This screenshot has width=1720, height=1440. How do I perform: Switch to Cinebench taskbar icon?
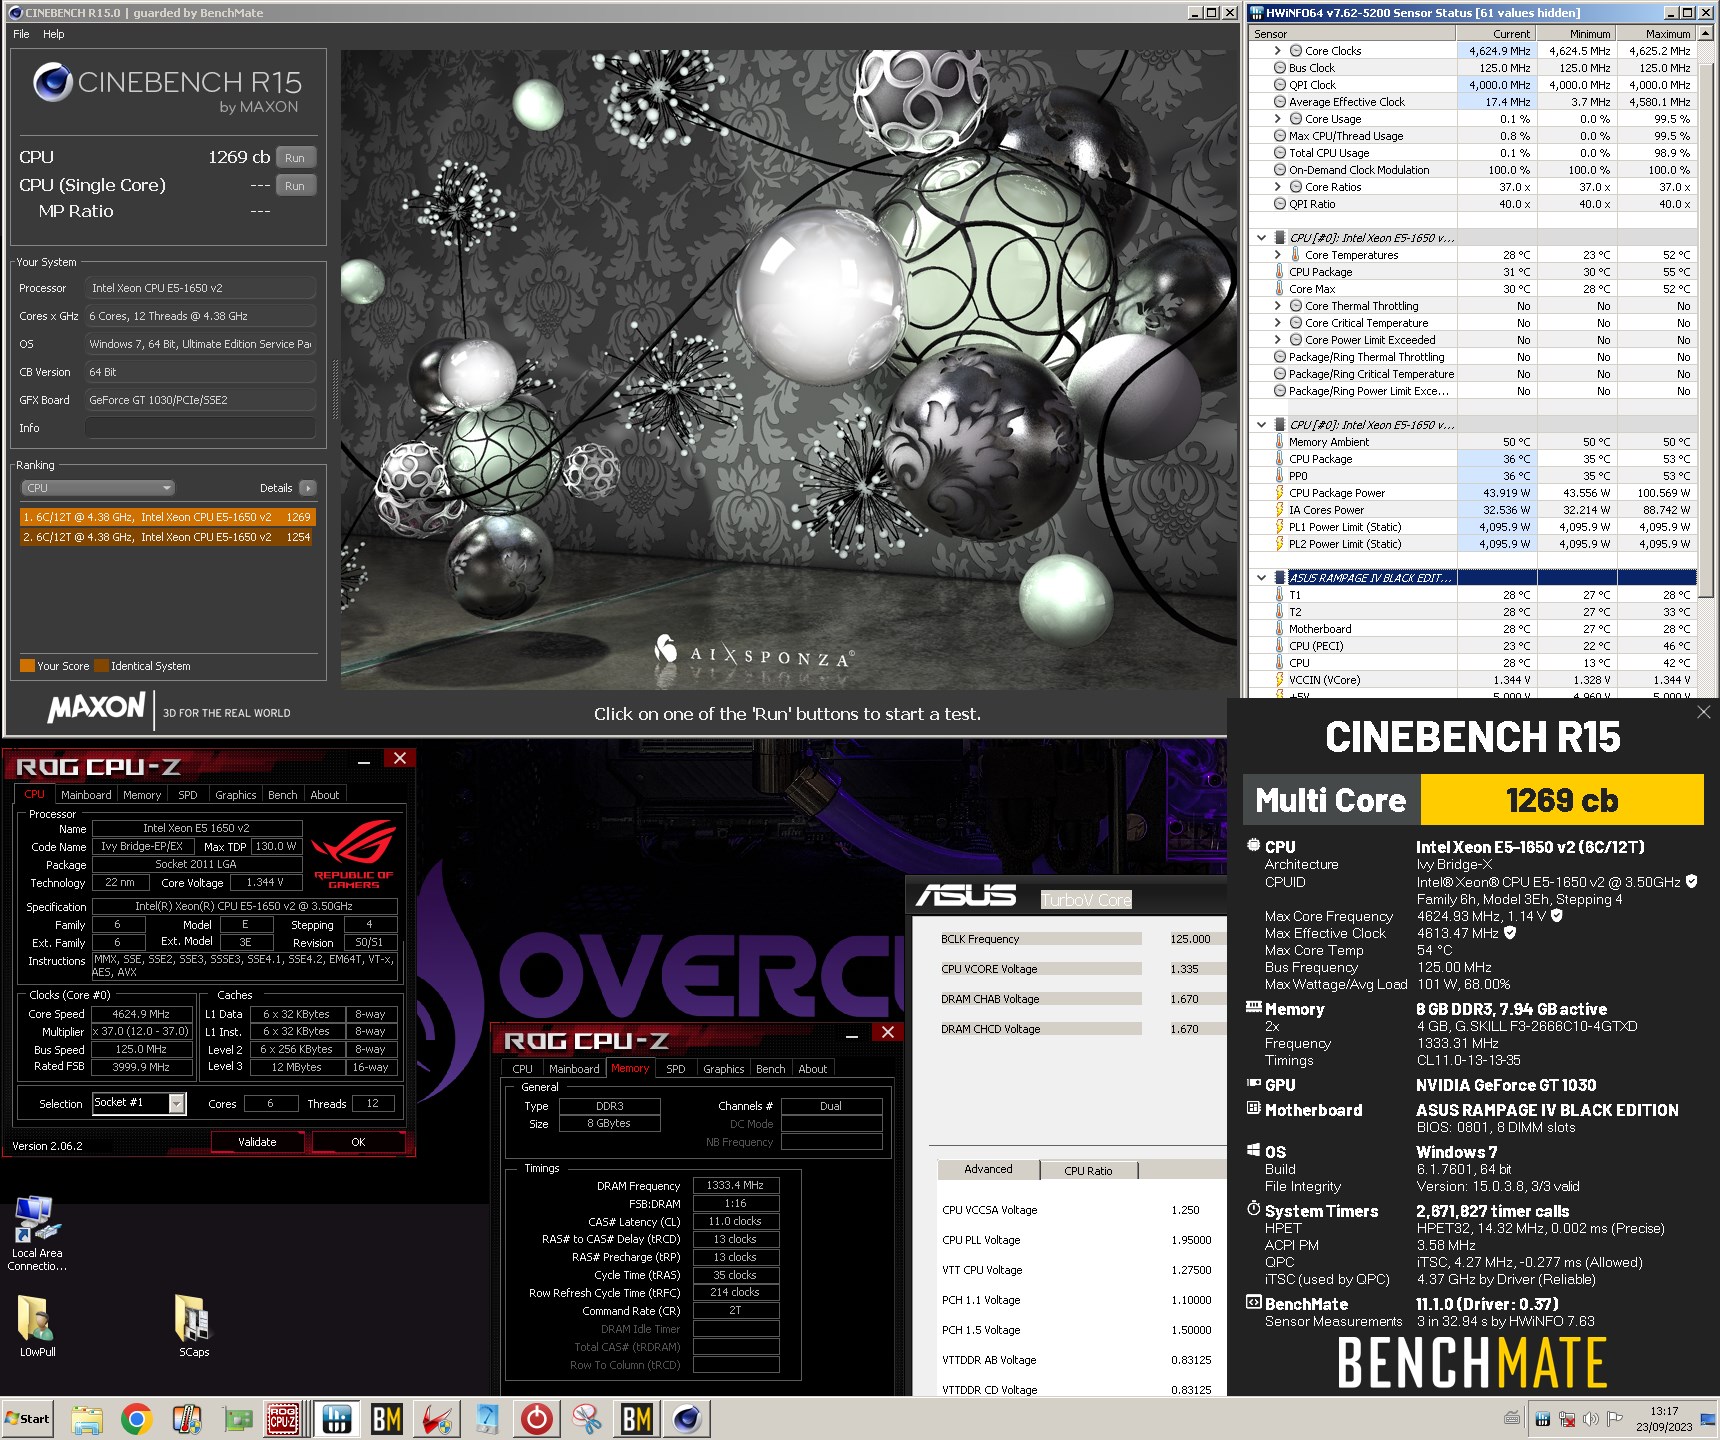coord(687,1419)
